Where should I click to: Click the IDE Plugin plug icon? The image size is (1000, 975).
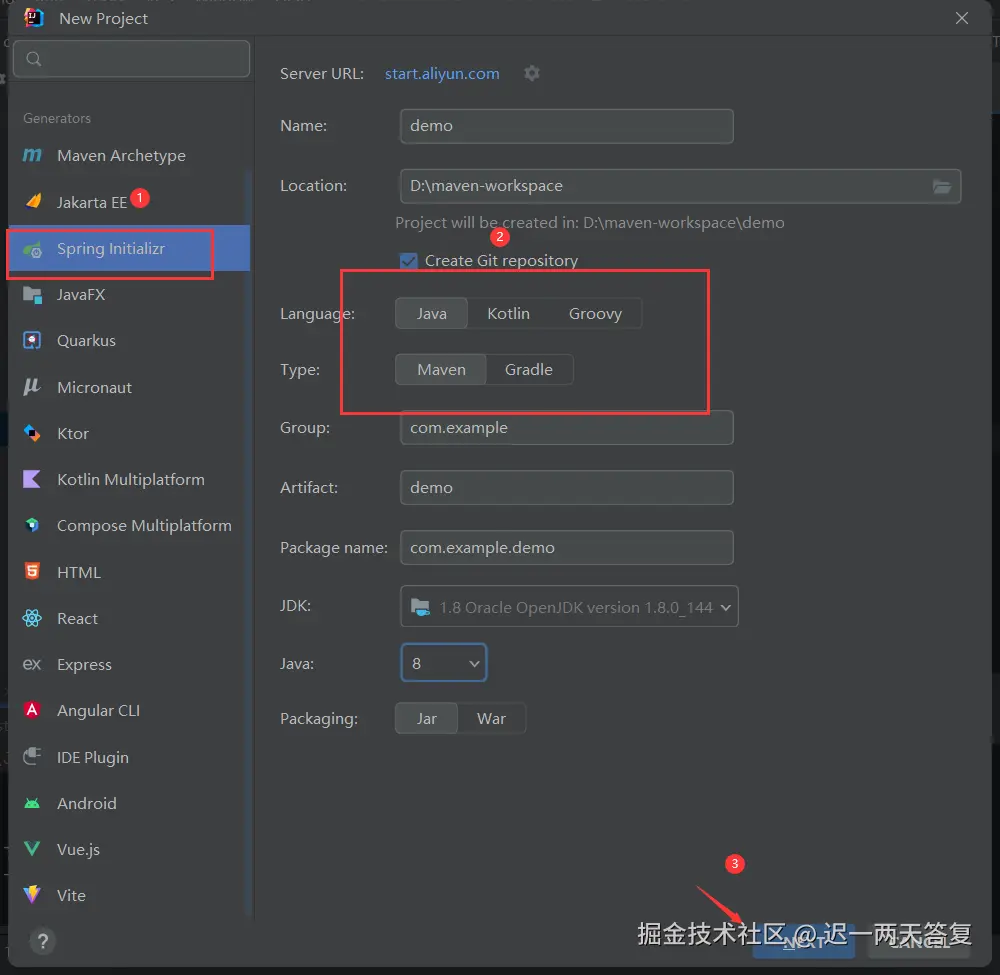tap(32, 756)
